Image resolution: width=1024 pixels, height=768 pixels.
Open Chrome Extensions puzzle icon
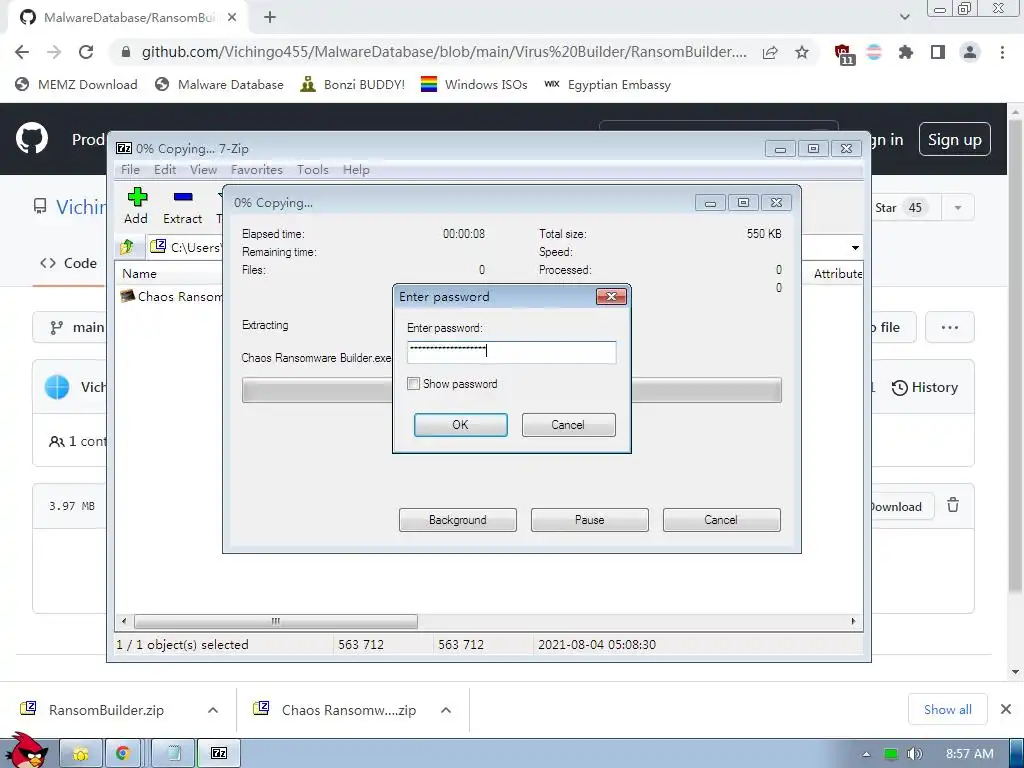point(906,52)
